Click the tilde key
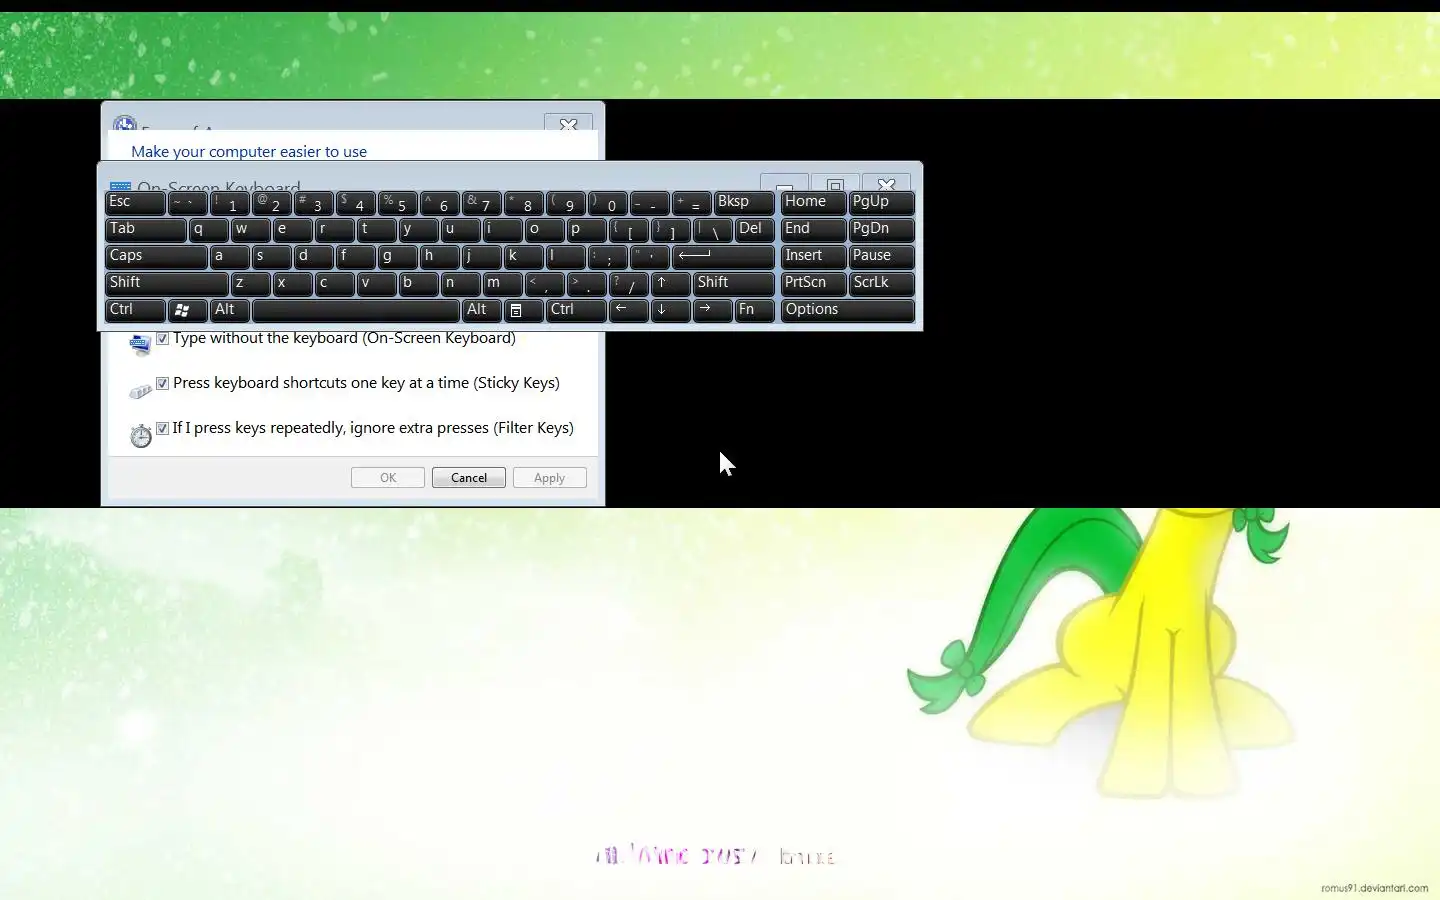Viewport: 1440px width, 900px height. (188, 203)
